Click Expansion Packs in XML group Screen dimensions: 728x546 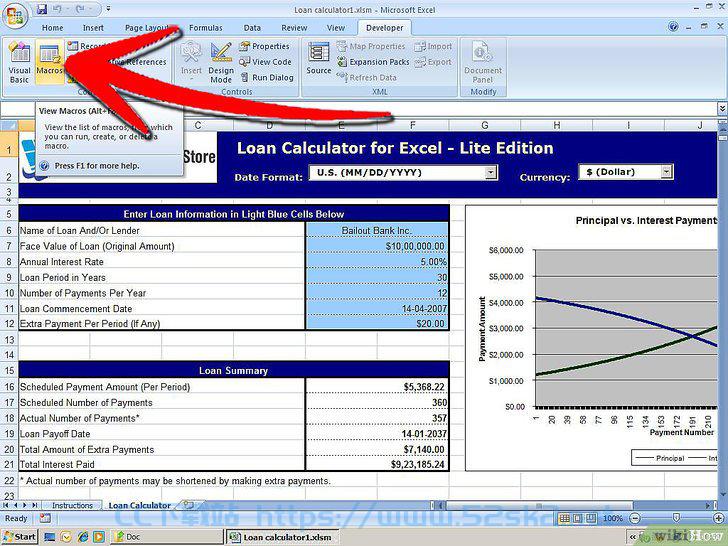tap(373, 62)
